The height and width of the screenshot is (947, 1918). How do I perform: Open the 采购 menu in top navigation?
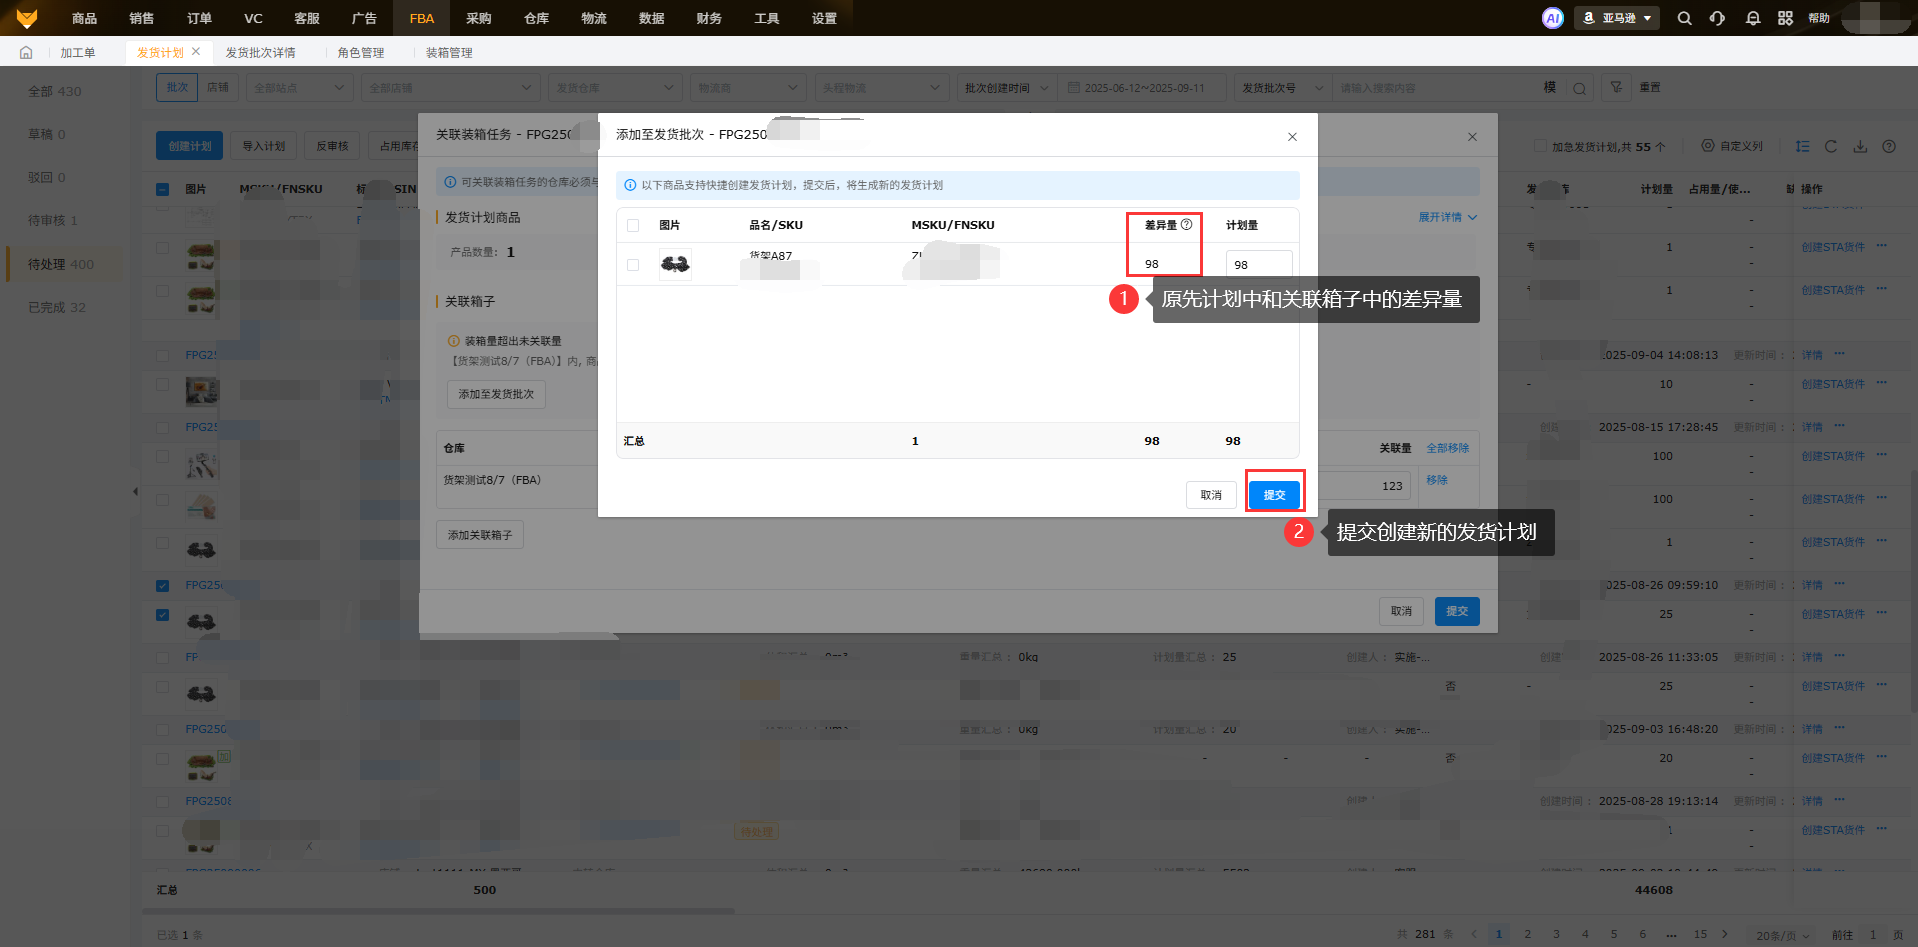[x=479, y=18]
